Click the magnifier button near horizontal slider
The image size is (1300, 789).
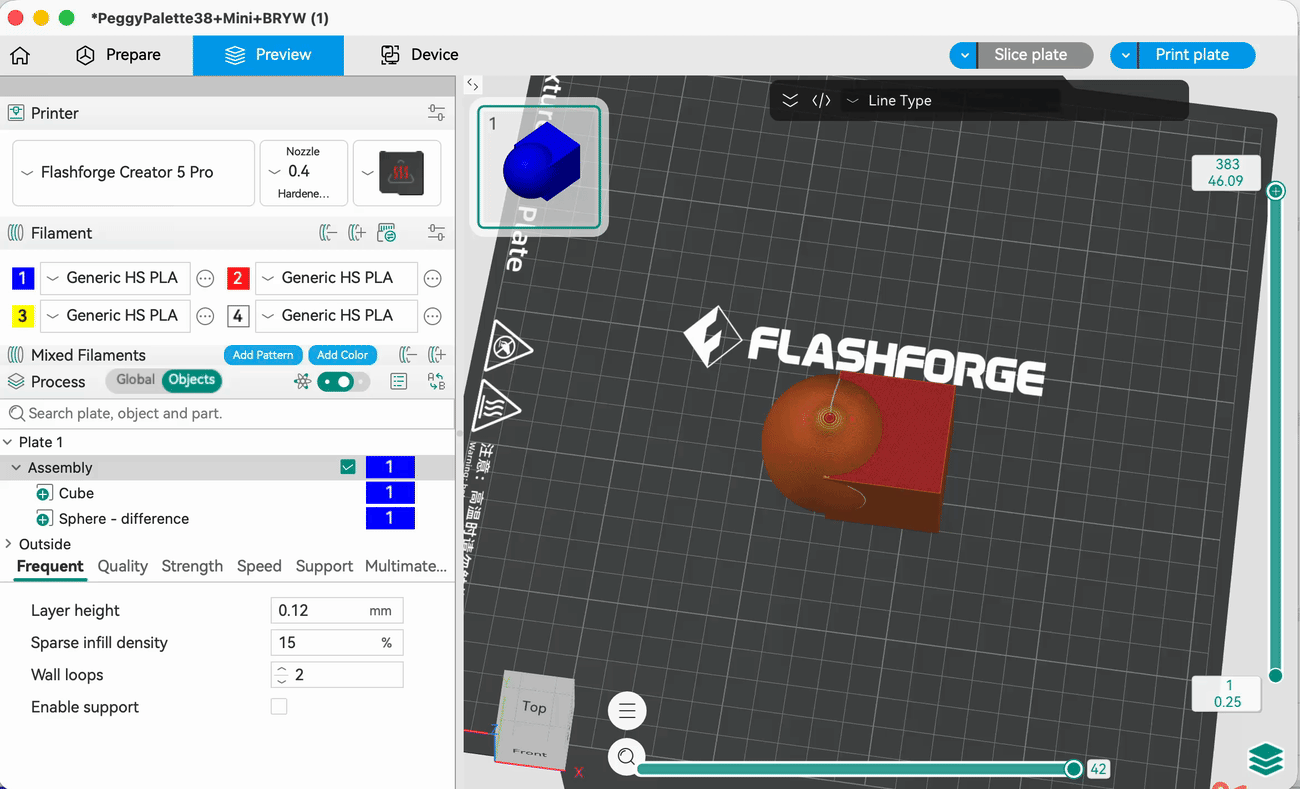coord(627,757)
